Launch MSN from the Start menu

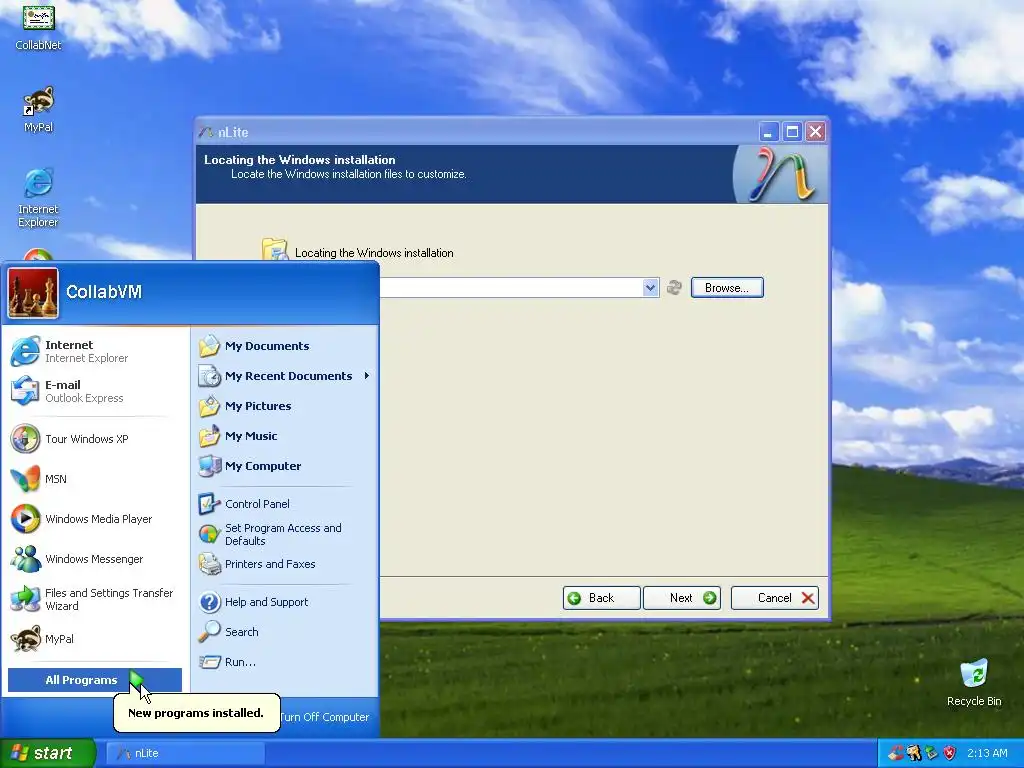(95, 479)
